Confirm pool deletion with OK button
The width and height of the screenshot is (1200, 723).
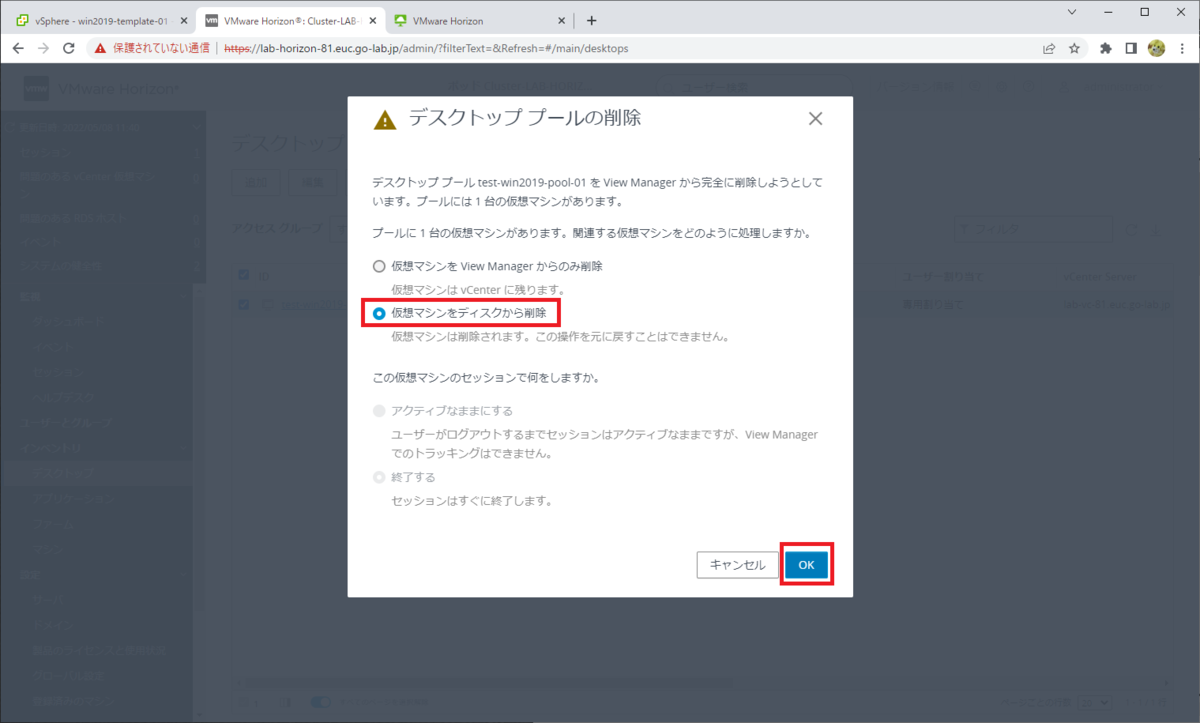806,565
